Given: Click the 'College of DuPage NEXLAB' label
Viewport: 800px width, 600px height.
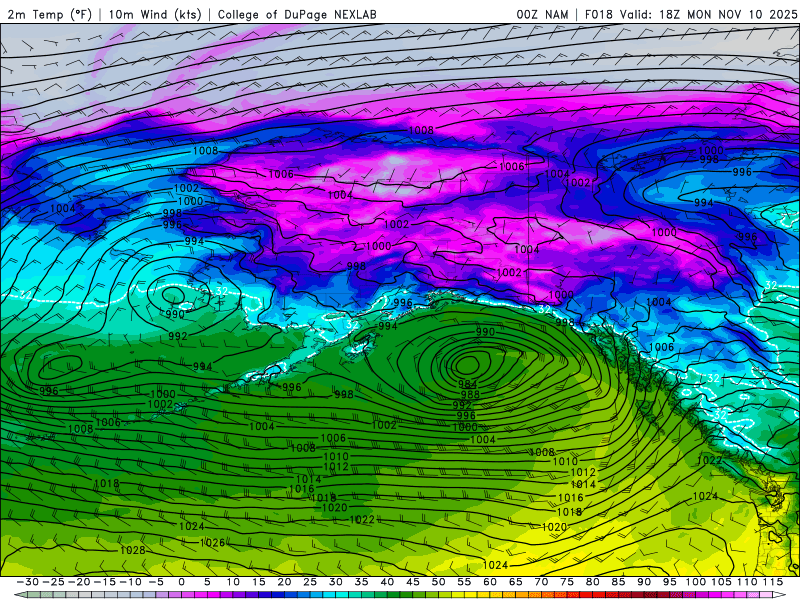Looking at the screenshot, I should coord(297,14).
